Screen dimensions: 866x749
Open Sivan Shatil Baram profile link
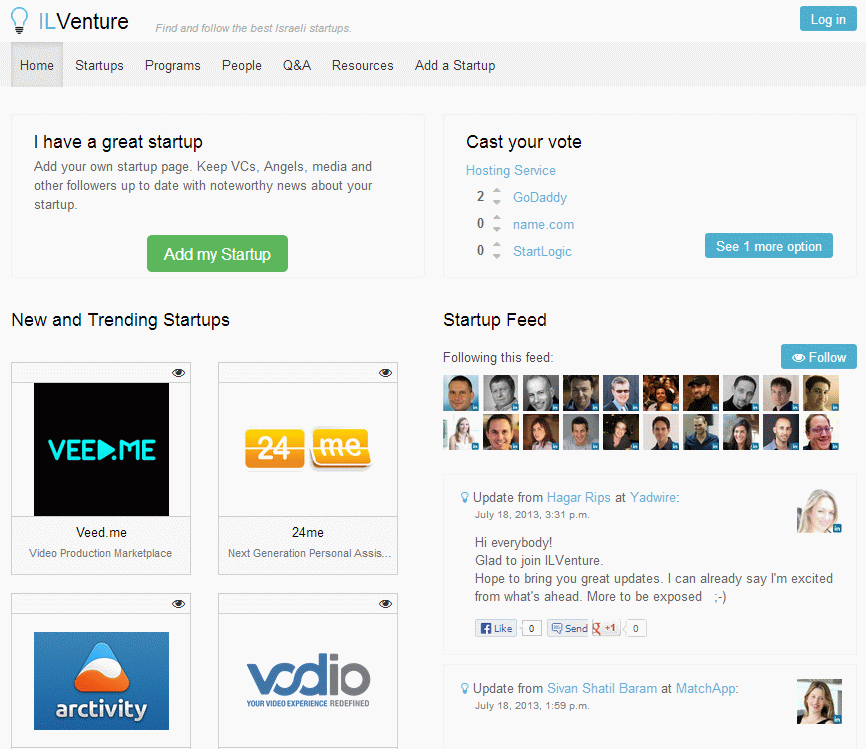(x=602, y=689)
